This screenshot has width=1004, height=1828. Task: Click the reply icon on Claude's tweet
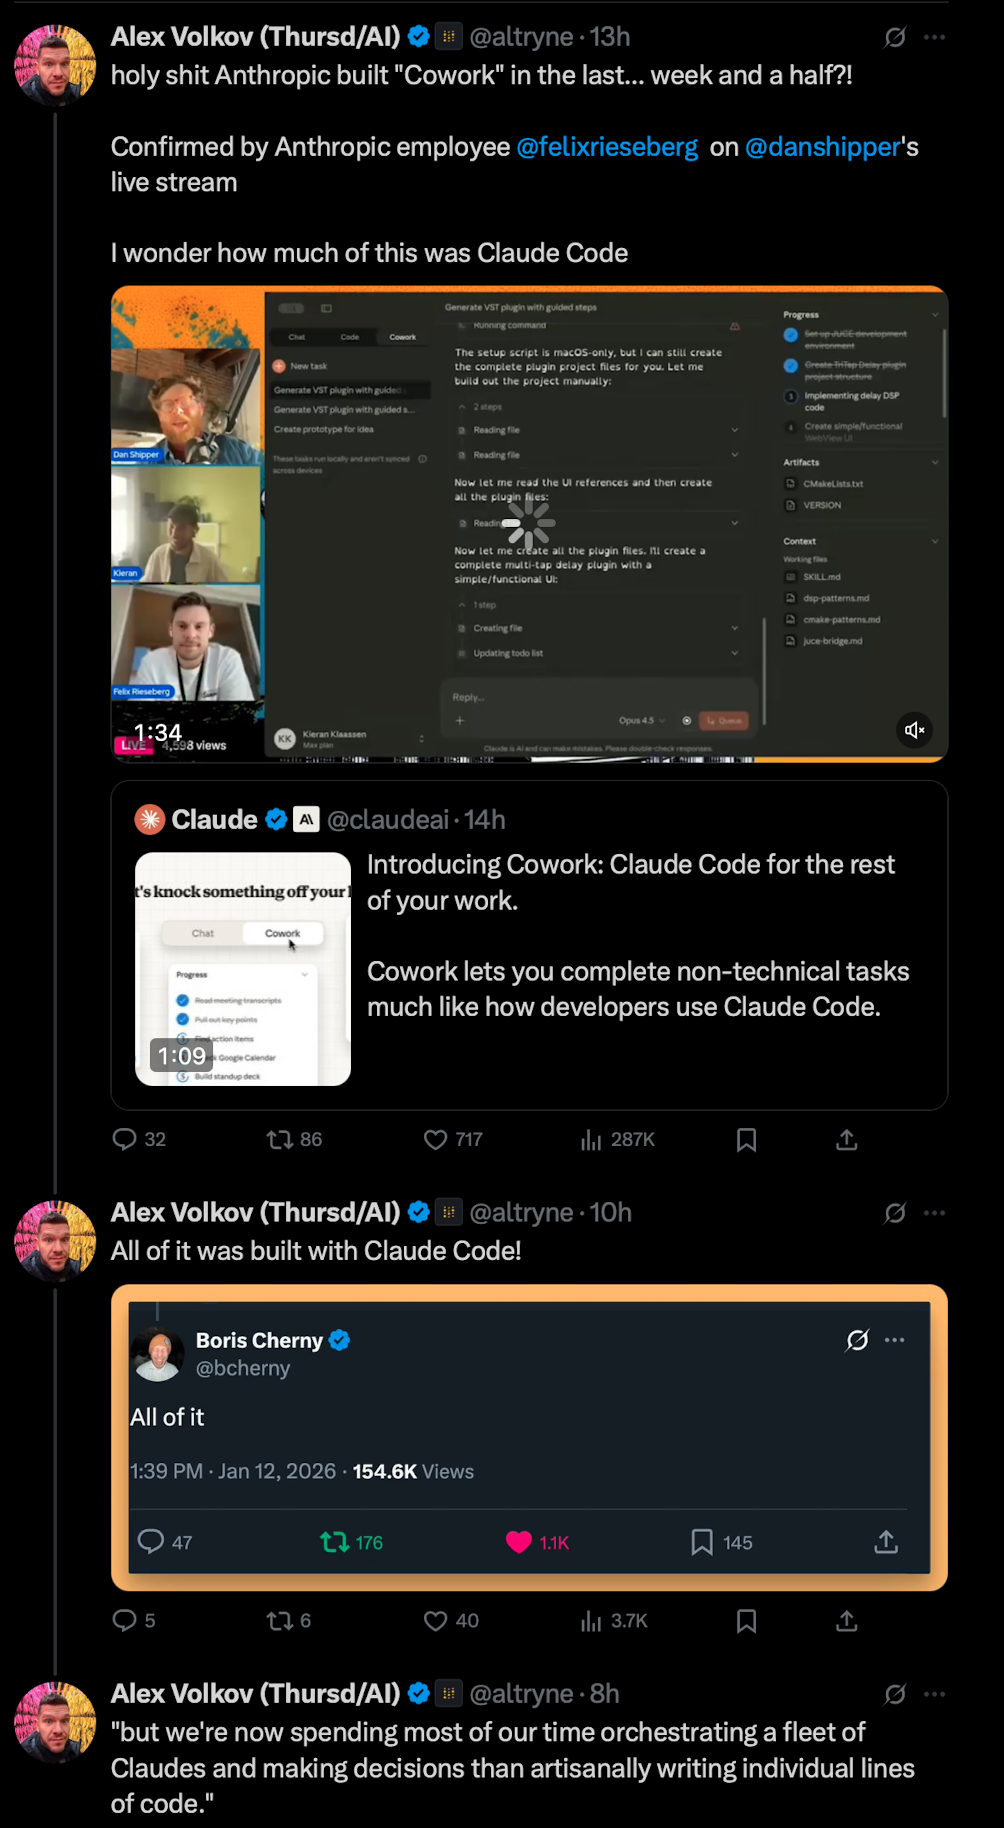[x=123, y=1139]
